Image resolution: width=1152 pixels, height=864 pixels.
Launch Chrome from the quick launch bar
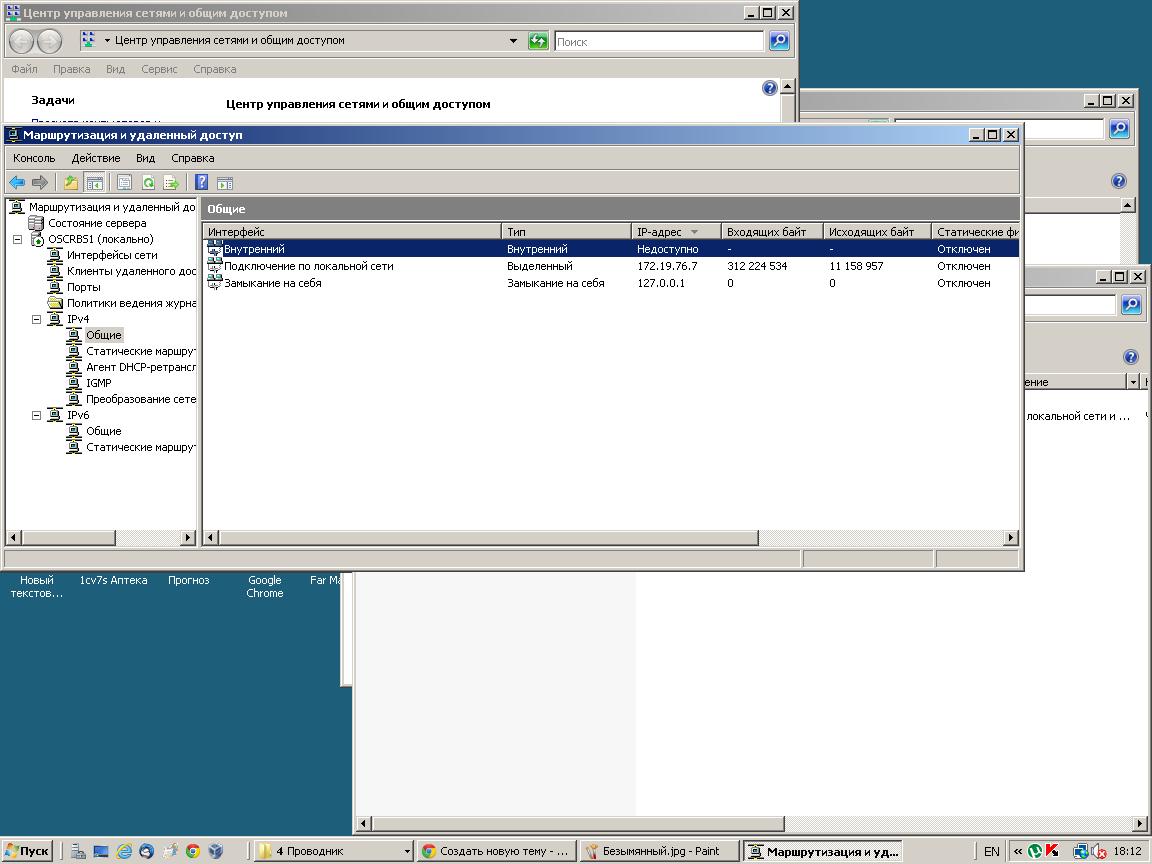(192, 851)
